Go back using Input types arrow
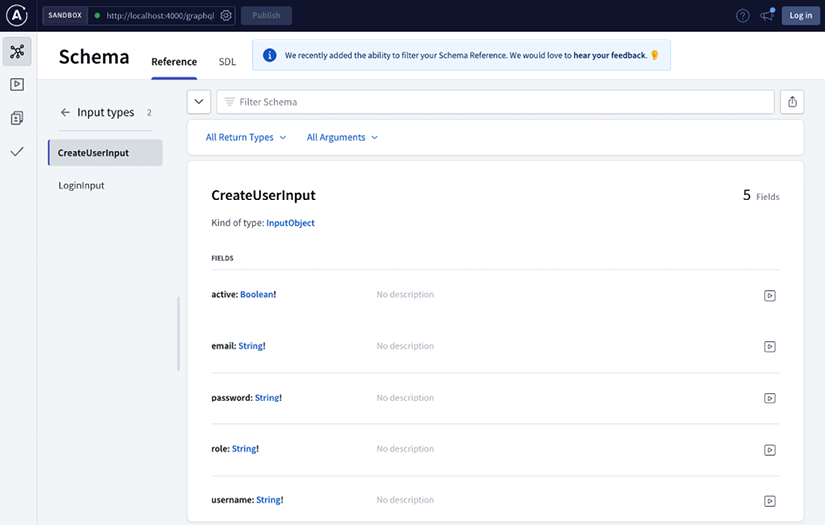This screenshot has width=825, height=525. 65,113
